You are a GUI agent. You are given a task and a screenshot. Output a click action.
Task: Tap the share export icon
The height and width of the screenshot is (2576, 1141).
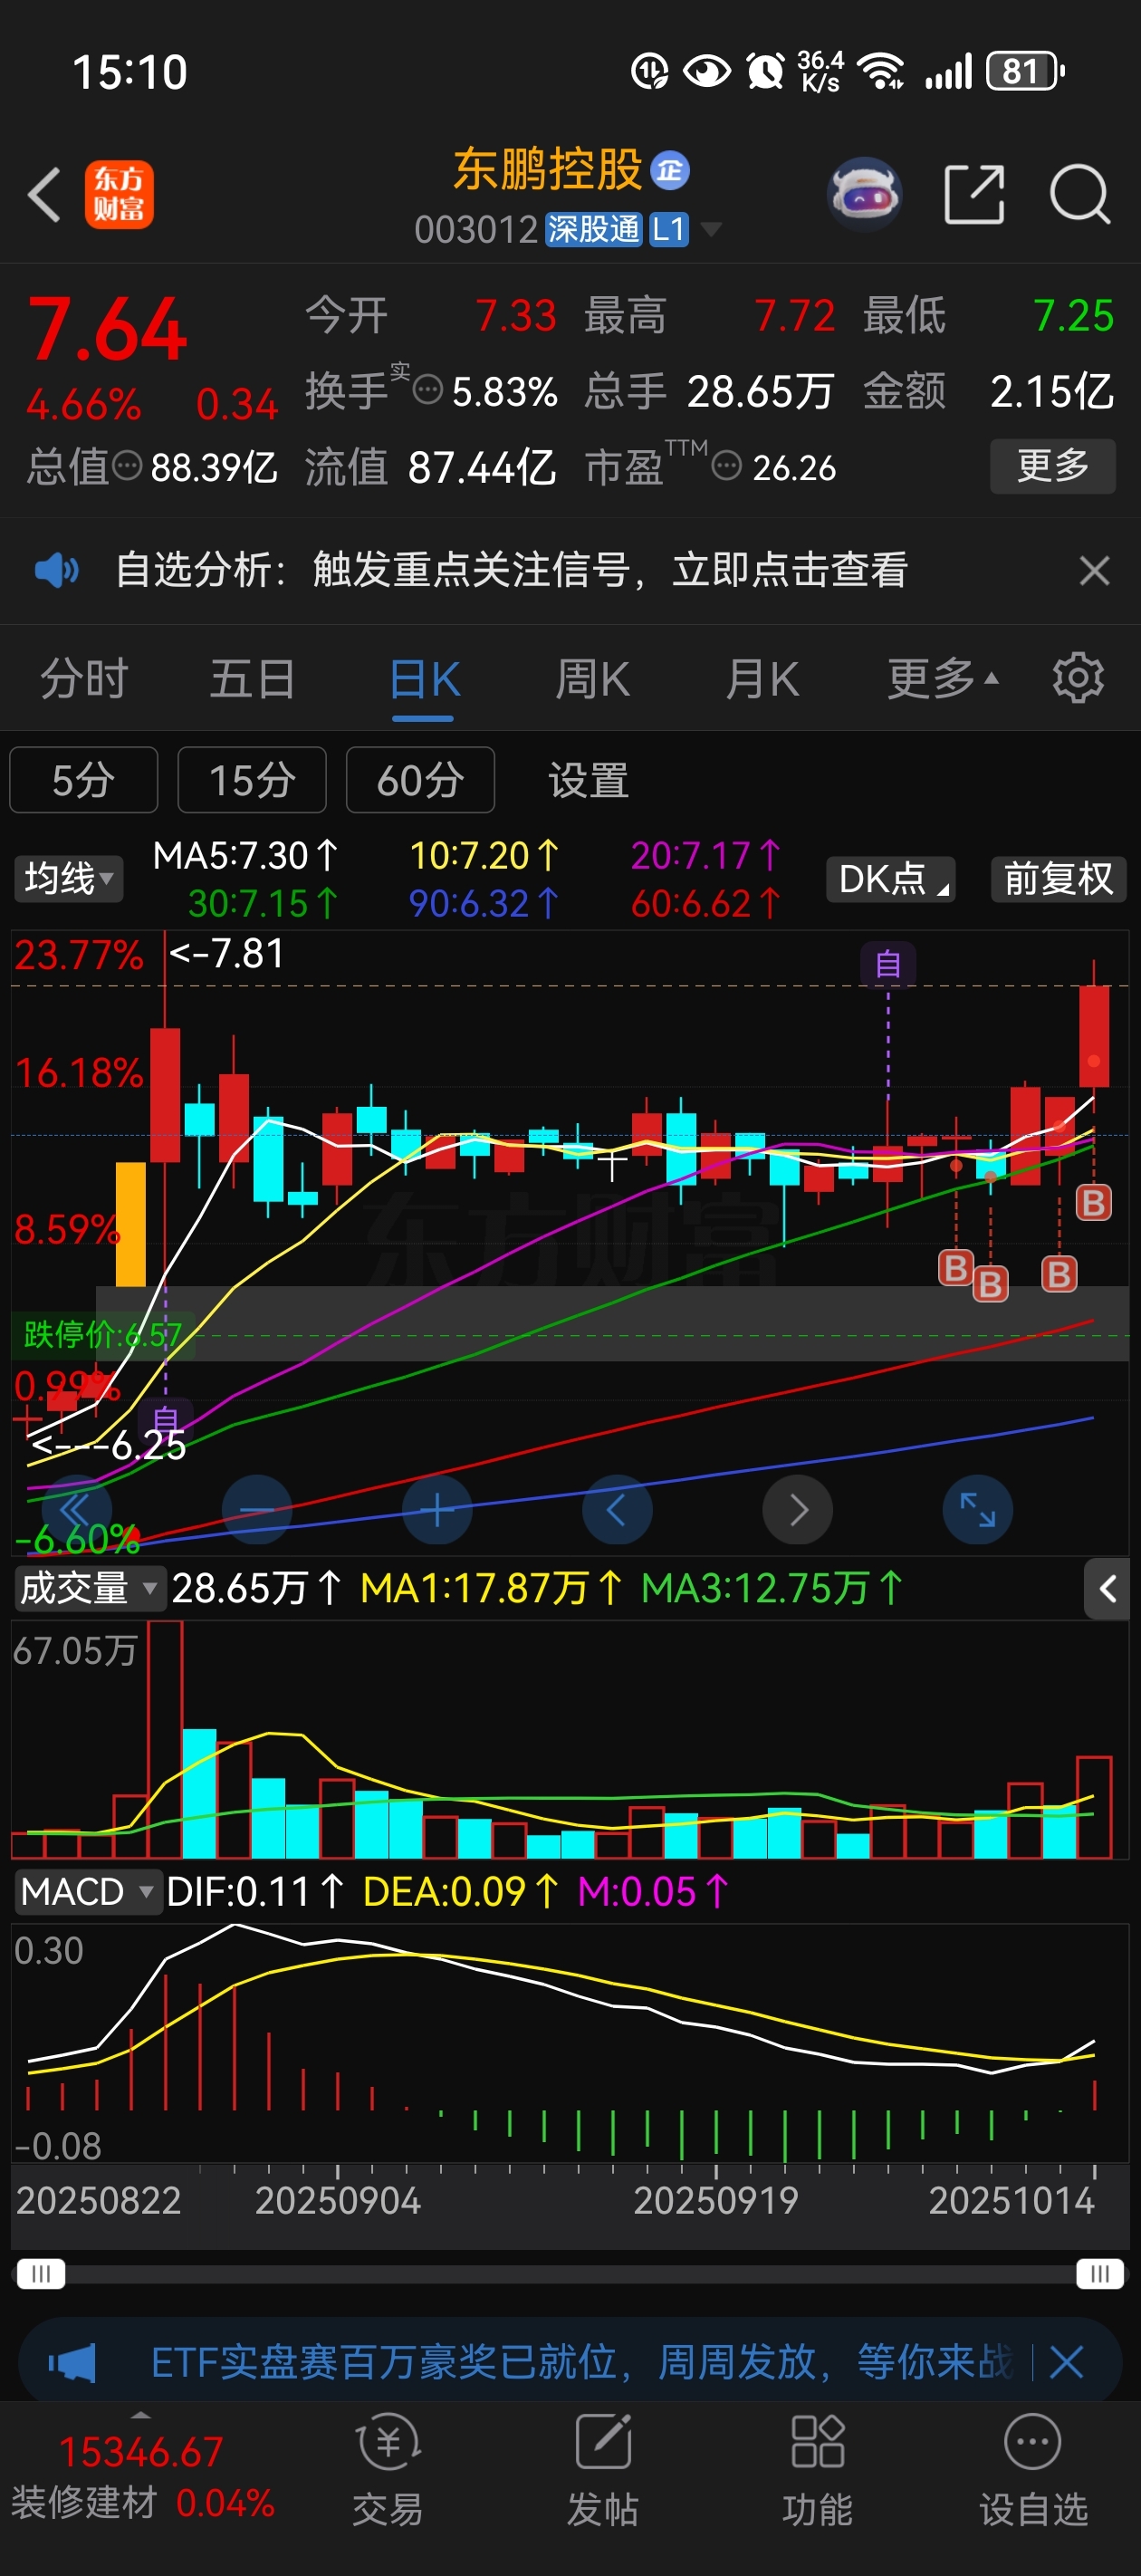[x=974, y=194]
